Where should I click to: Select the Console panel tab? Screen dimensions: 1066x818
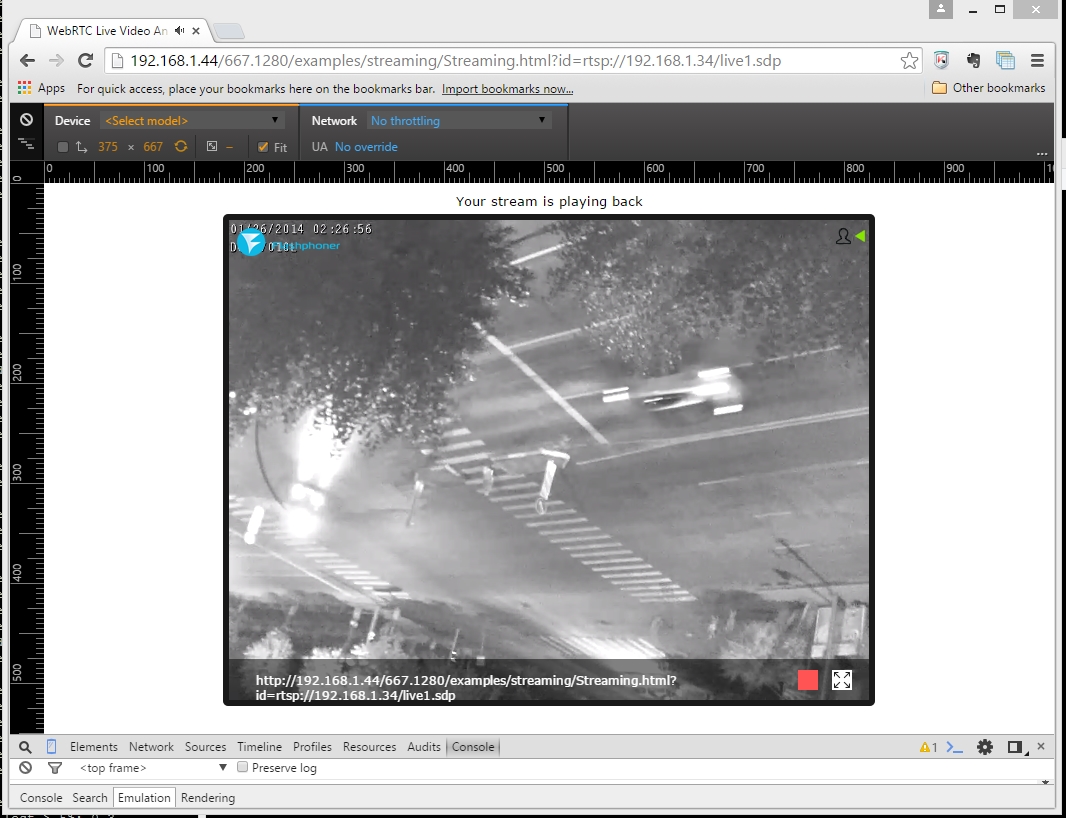[x=473, y=747]
